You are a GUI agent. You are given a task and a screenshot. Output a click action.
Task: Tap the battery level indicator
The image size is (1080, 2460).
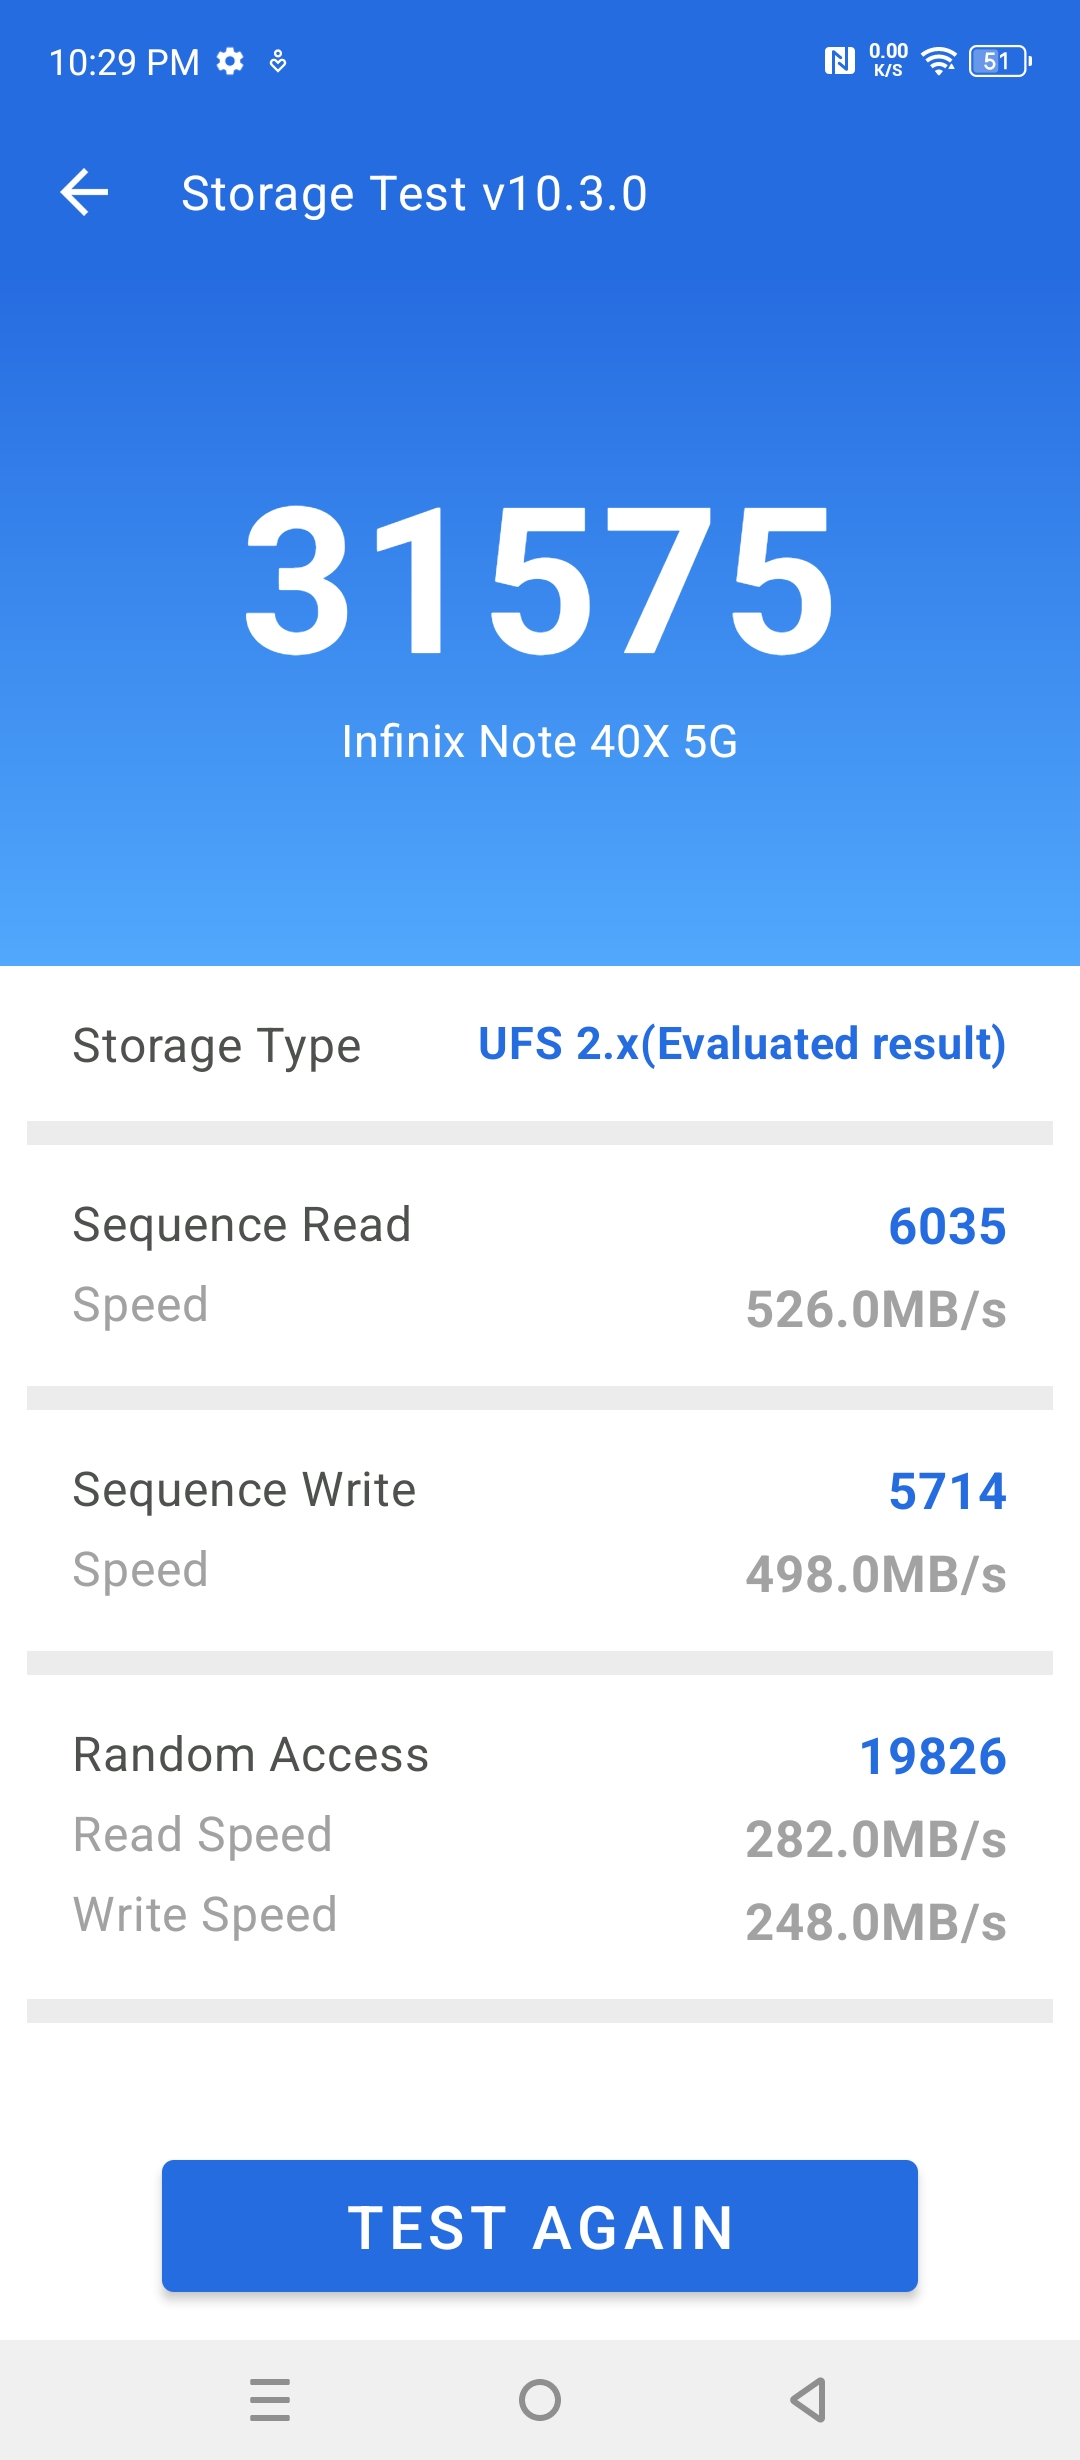[999, 62]
